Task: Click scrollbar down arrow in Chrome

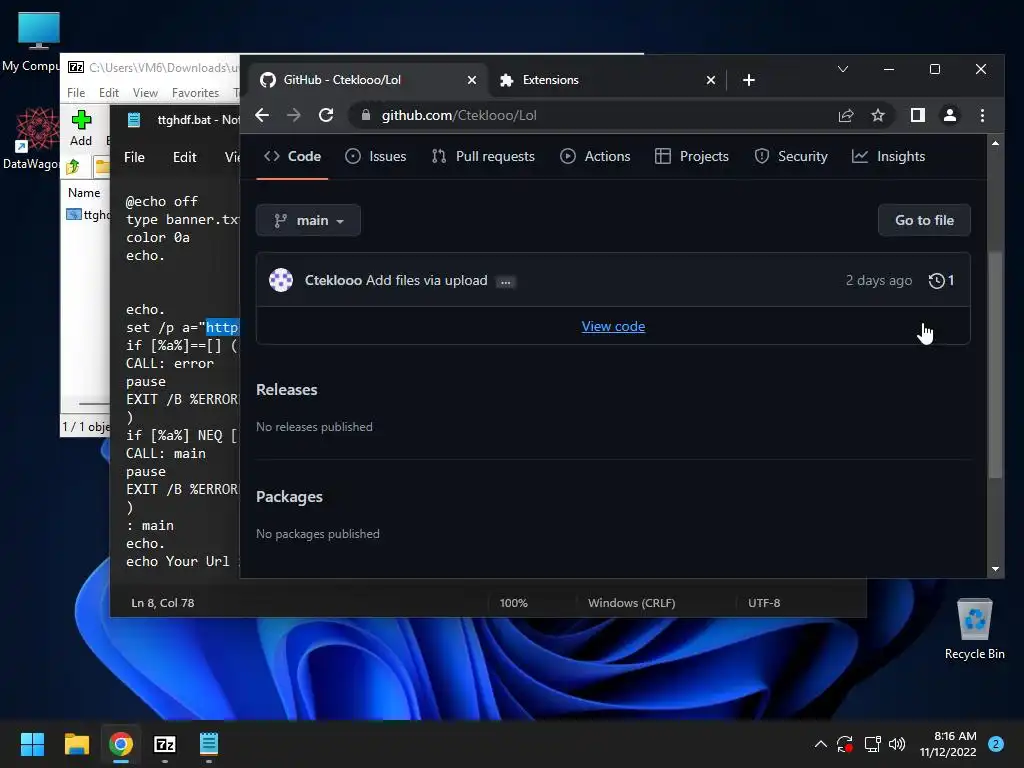Action: tap(995, 569)
